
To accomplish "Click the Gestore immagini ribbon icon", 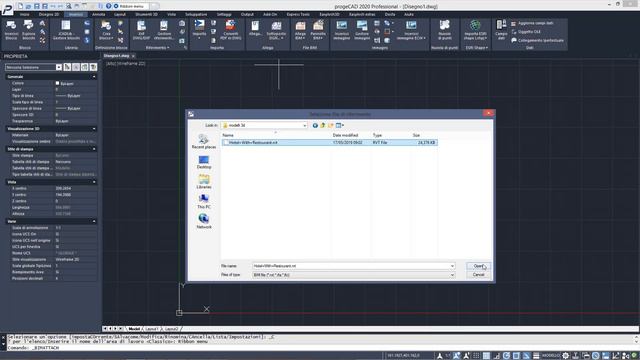I will 362,30.
